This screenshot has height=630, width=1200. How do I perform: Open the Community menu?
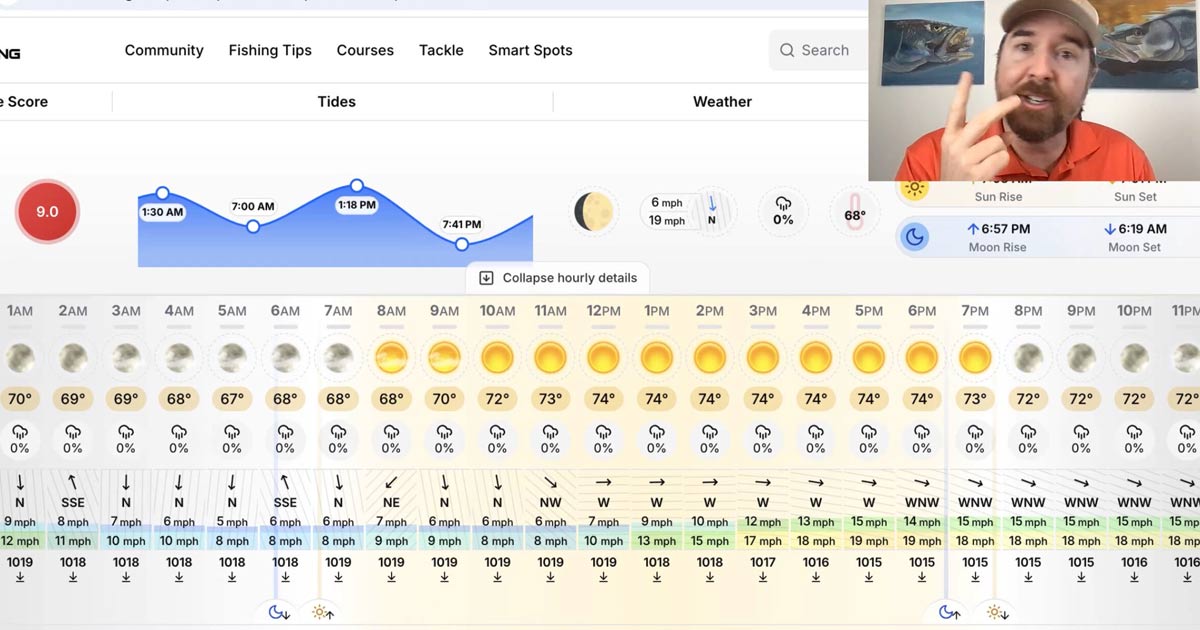pos(164,50)
